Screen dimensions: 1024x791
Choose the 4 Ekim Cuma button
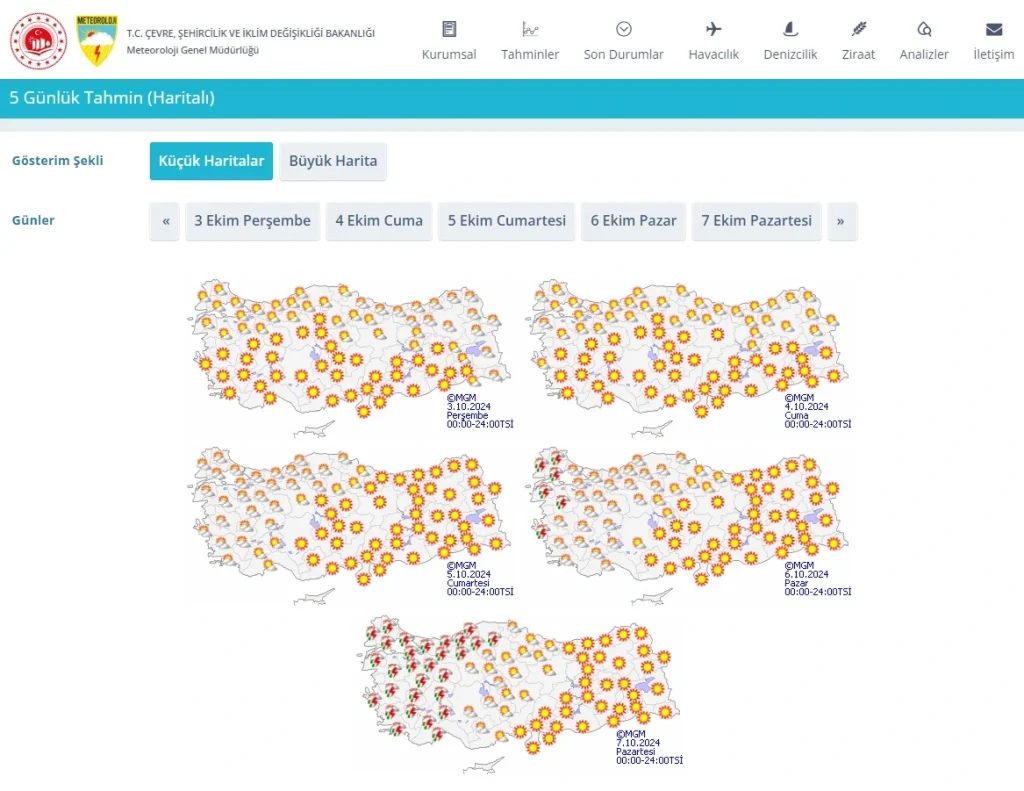pyautogui.click(x=379, y=221)
